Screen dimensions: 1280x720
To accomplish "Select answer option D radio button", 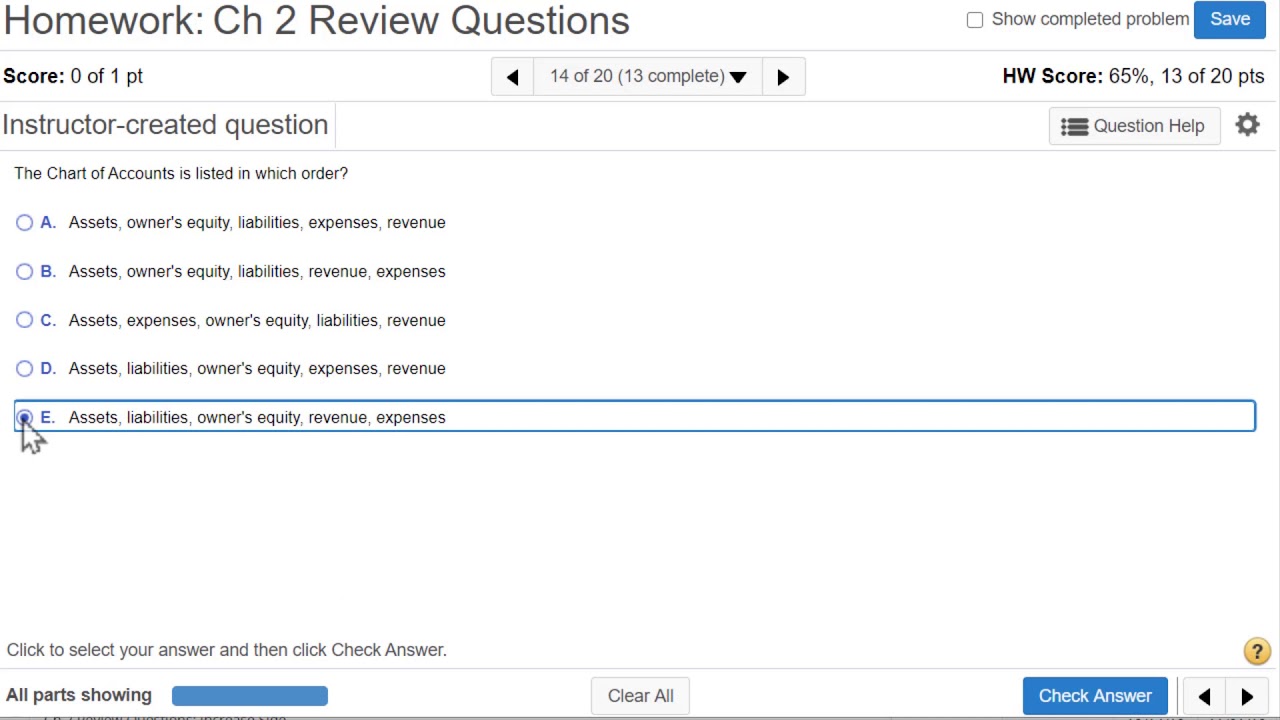I will (24, 369).
